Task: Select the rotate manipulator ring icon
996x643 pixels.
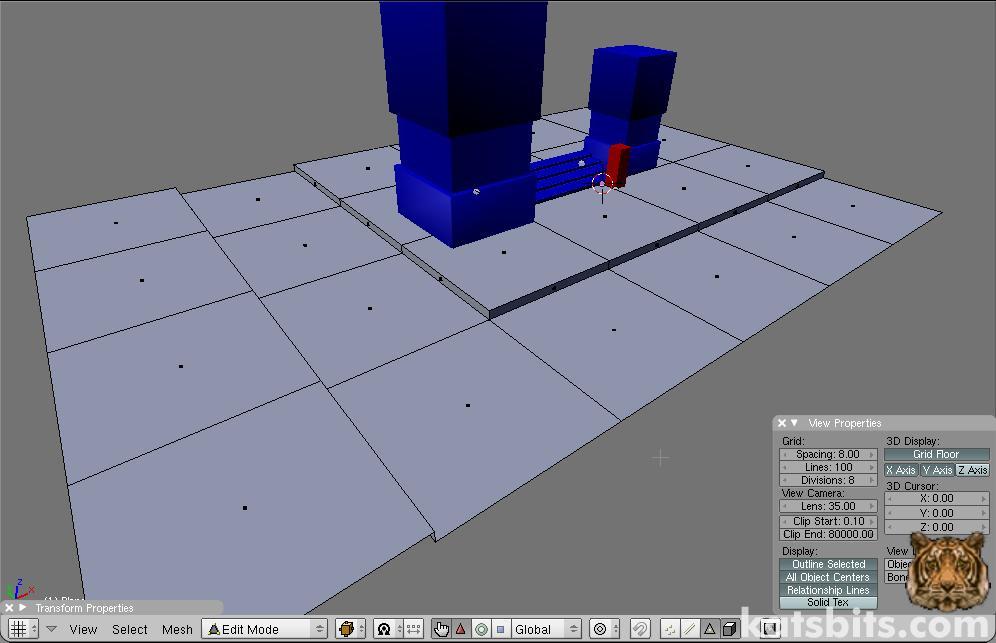Action: tap(481, 629)
